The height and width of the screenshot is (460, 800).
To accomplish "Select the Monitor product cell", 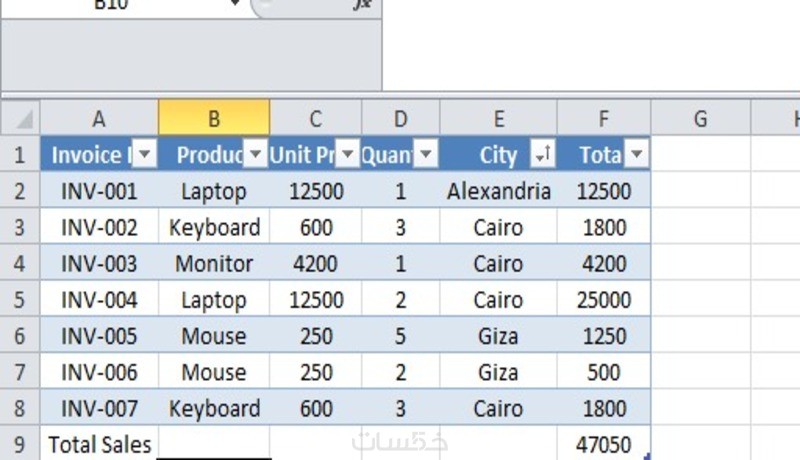I will point(213,264).
